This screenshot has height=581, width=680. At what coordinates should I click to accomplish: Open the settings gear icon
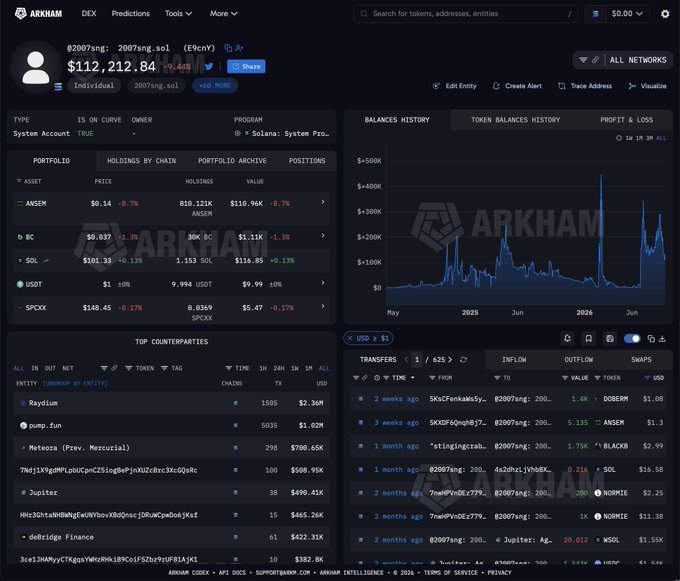665,14
